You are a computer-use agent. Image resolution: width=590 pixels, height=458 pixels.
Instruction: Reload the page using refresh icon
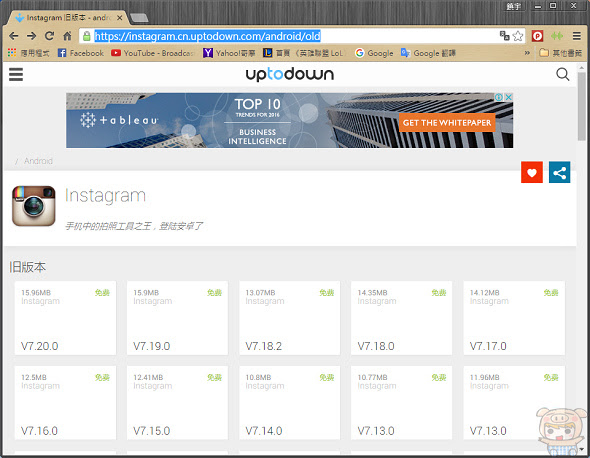click(49, 36)
